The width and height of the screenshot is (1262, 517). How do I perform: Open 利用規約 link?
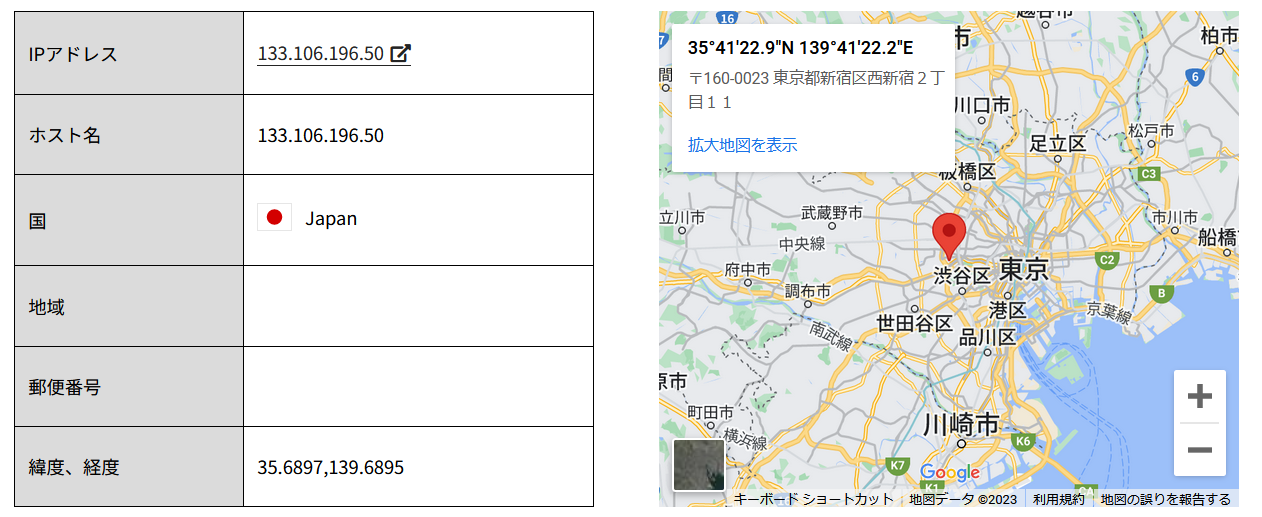1058,499
